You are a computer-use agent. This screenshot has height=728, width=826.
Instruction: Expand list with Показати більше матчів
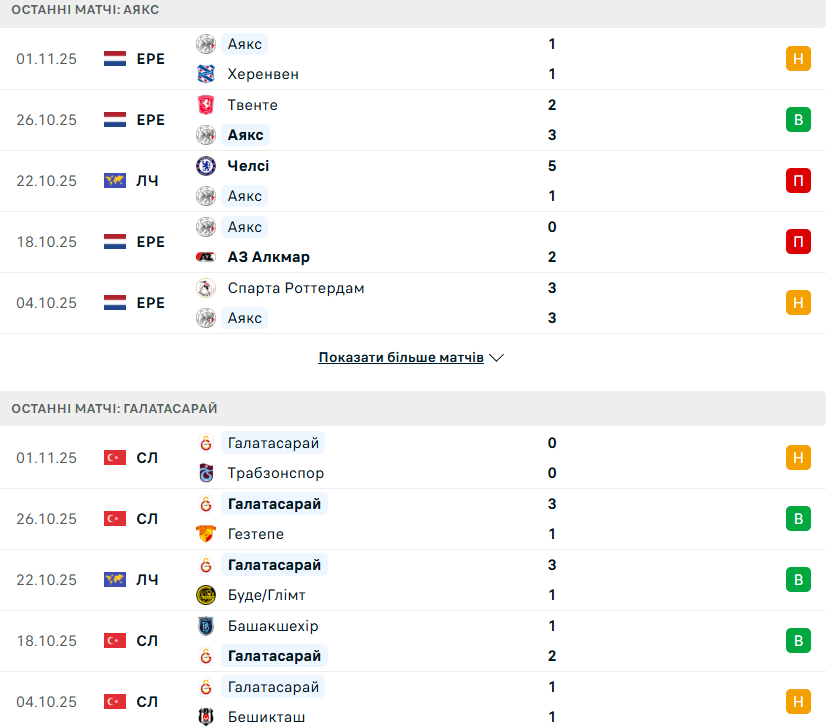(401, 357)
